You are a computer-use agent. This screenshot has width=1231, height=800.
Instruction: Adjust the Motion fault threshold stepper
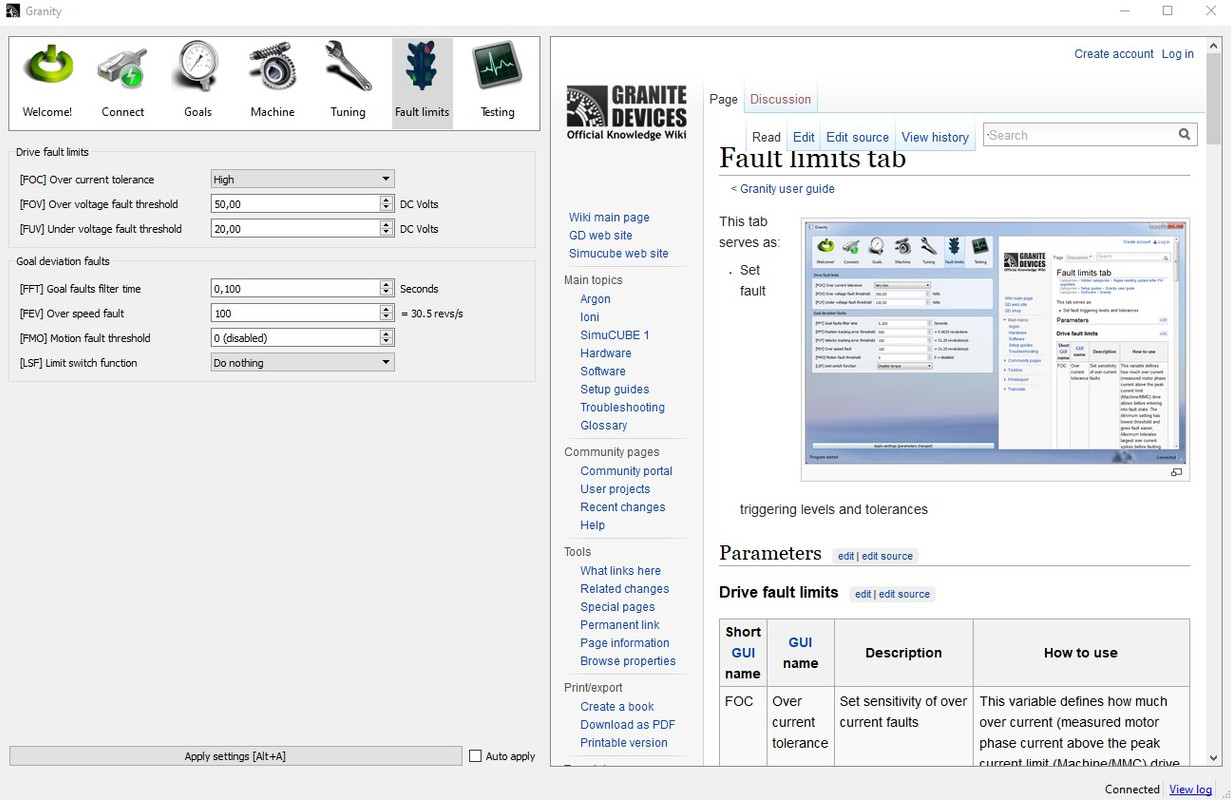387,338
